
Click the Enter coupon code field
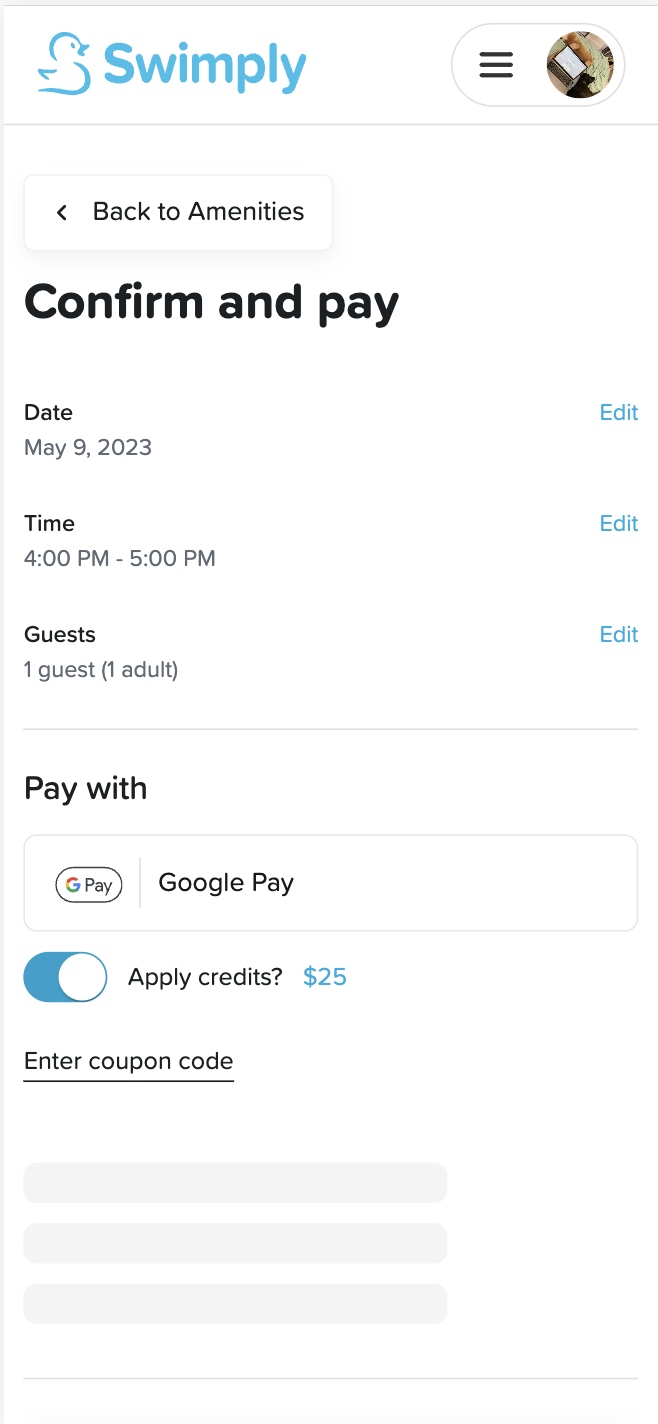coord(128,1060)
